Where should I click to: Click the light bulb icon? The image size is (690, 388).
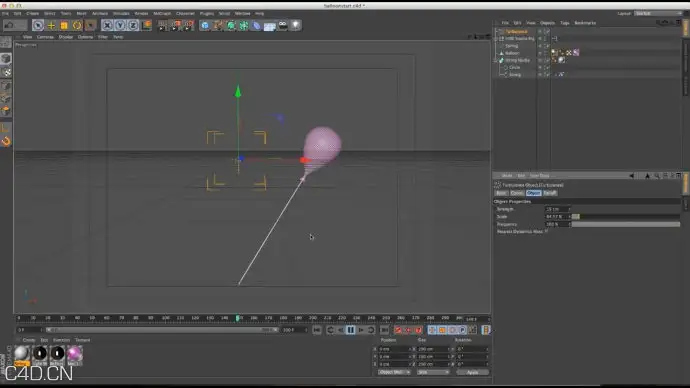click(296, 26)
